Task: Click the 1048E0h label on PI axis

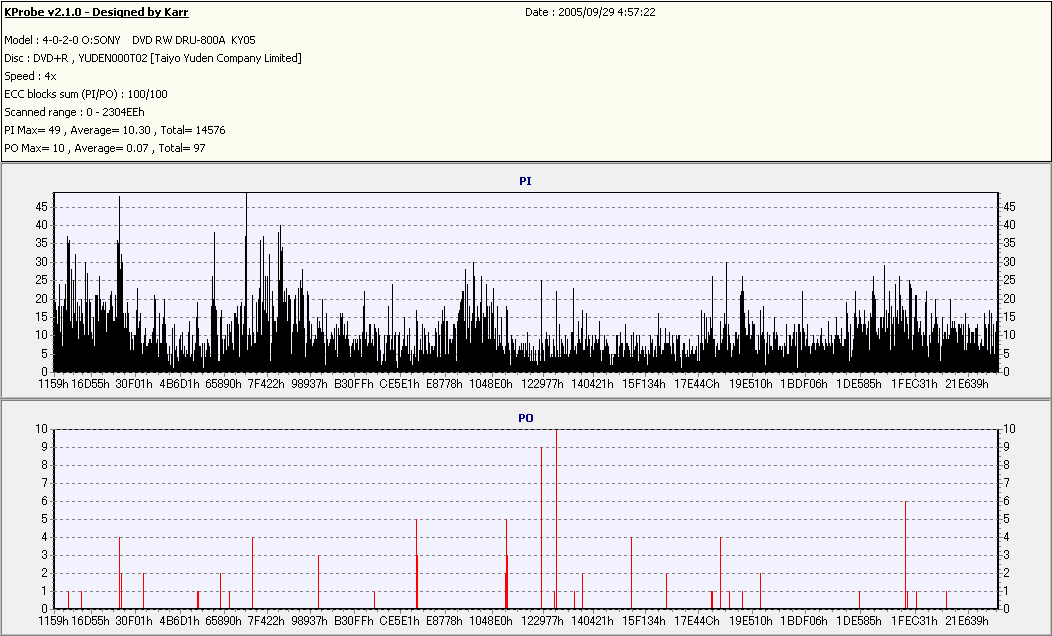Action: click(490, 384)
